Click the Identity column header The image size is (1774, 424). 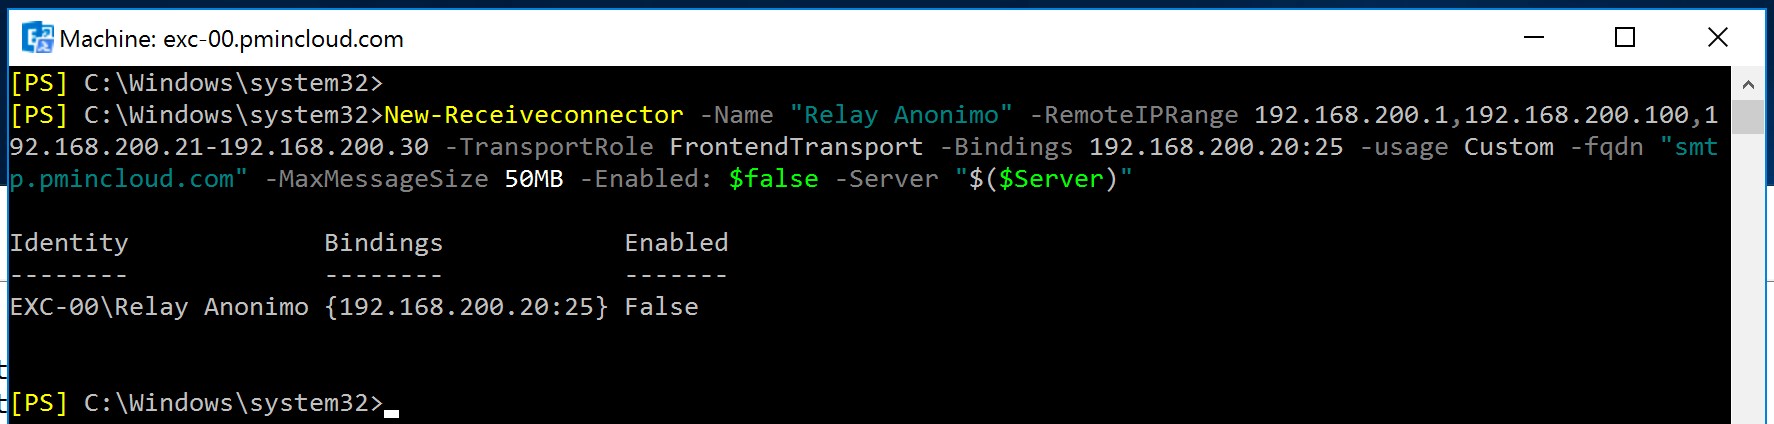pos(69,243)
